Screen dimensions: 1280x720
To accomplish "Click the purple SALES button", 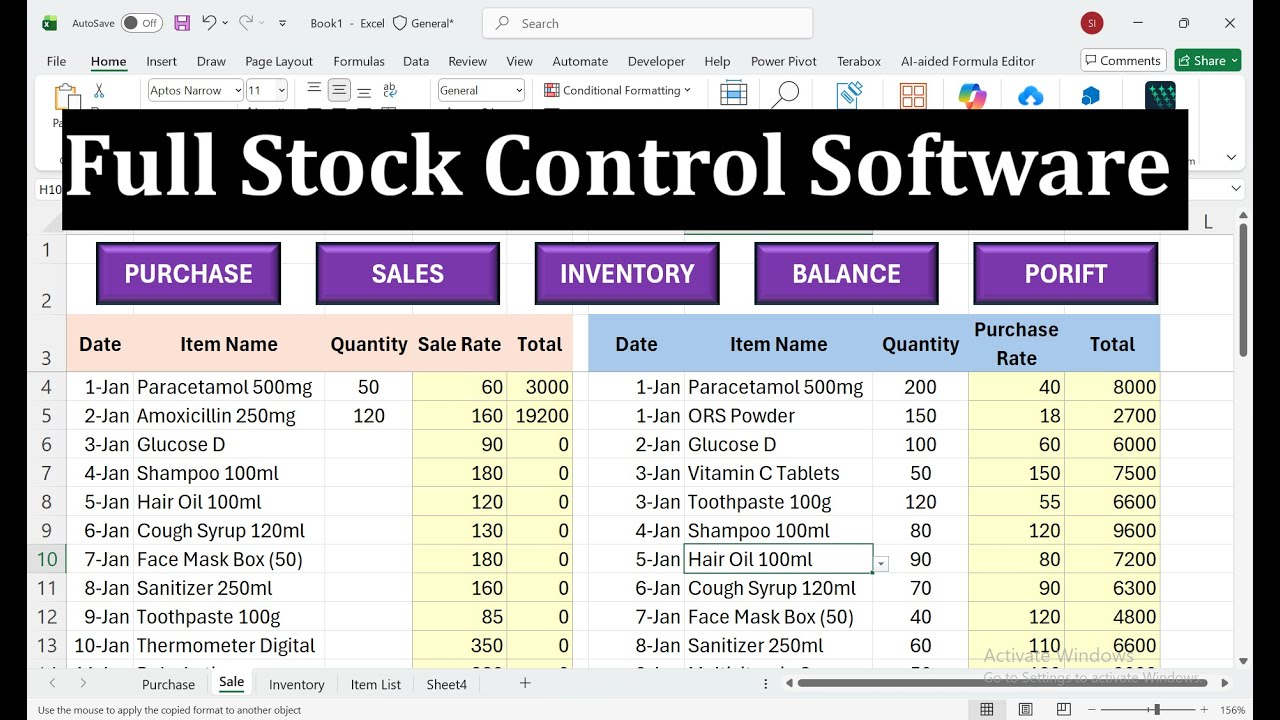I will (x=408, y=273).
